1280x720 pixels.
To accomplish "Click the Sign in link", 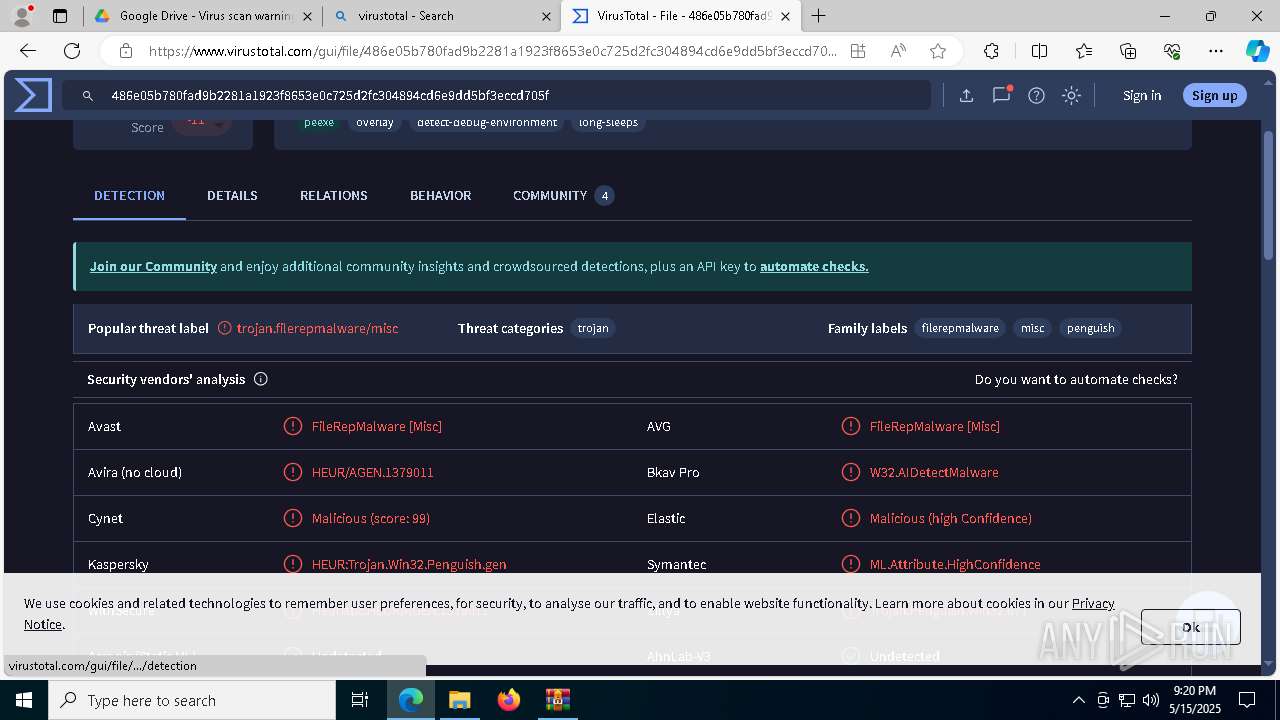I will [1142, 95].
